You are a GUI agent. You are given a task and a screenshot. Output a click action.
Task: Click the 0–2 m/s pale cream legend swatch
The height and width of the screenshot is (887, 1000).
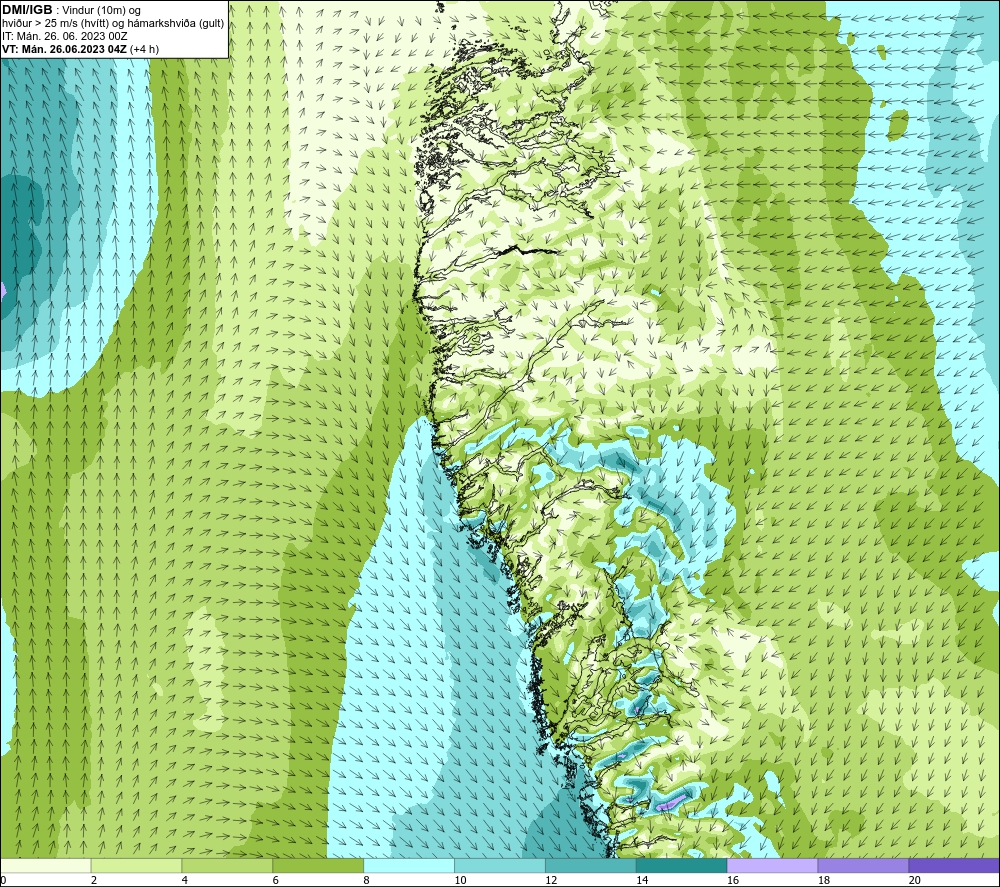pyautogui.click(x=45, y=865)
